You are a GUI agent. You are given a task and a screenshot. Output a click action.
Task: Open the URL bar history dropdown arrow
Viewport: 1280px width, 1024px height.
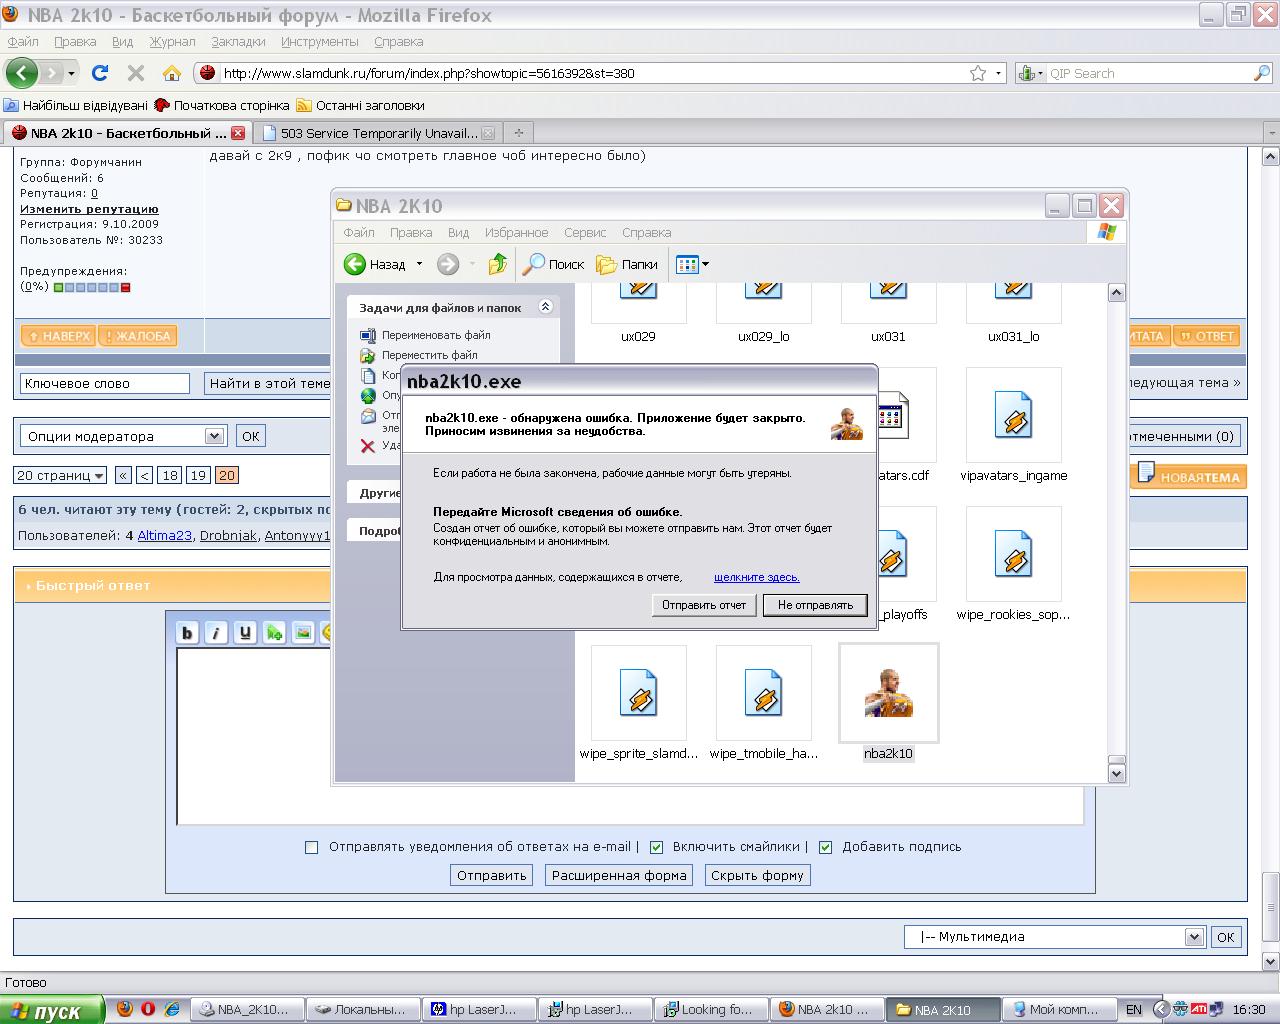click(998, 73)
